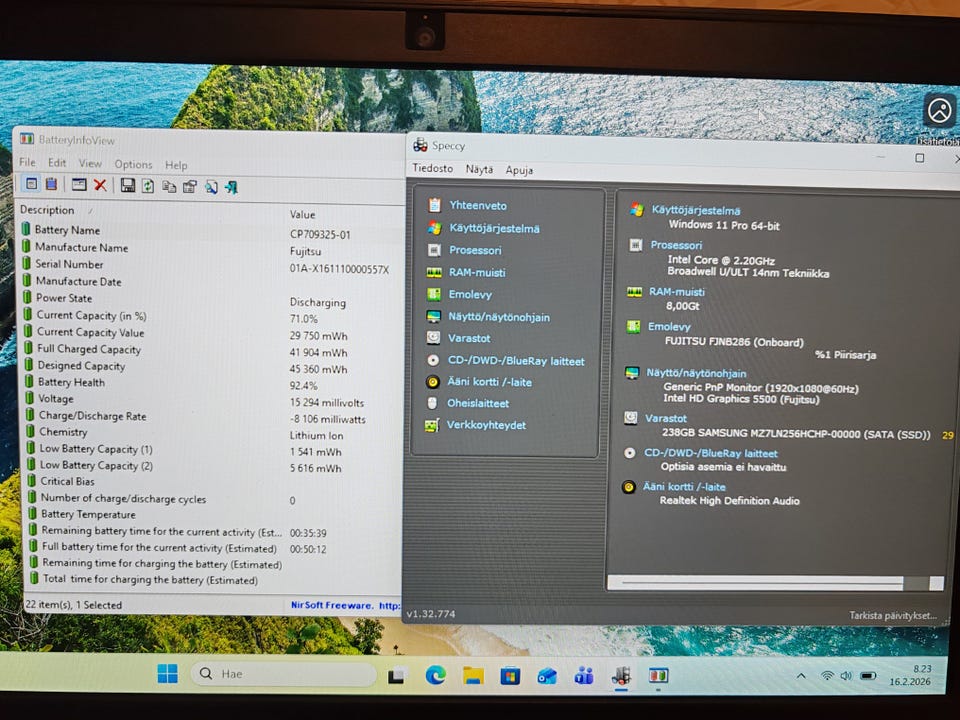Click battery status tray icon

pos(868,676)
